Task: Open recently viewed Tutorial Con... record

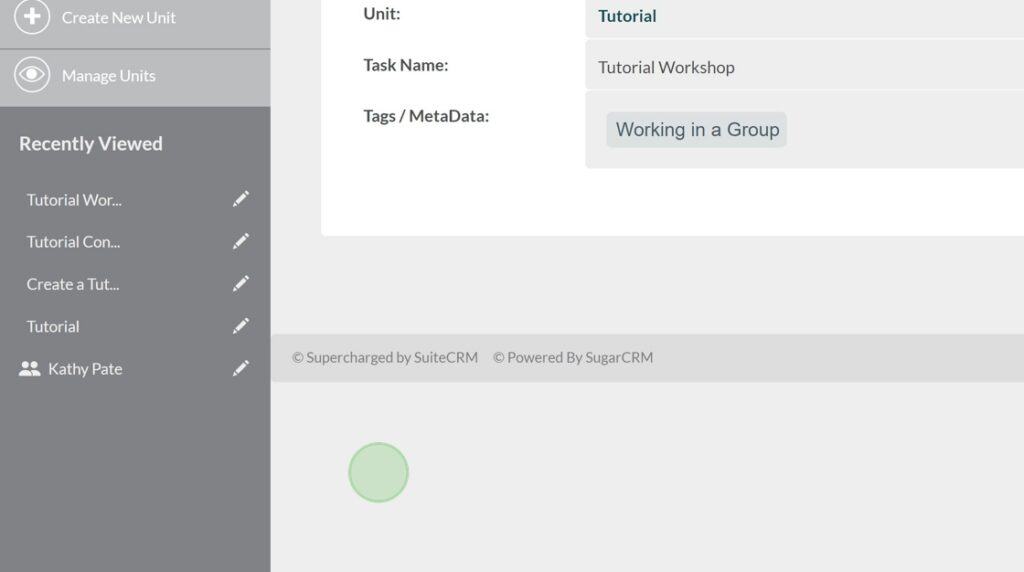Action: [73, 242]
